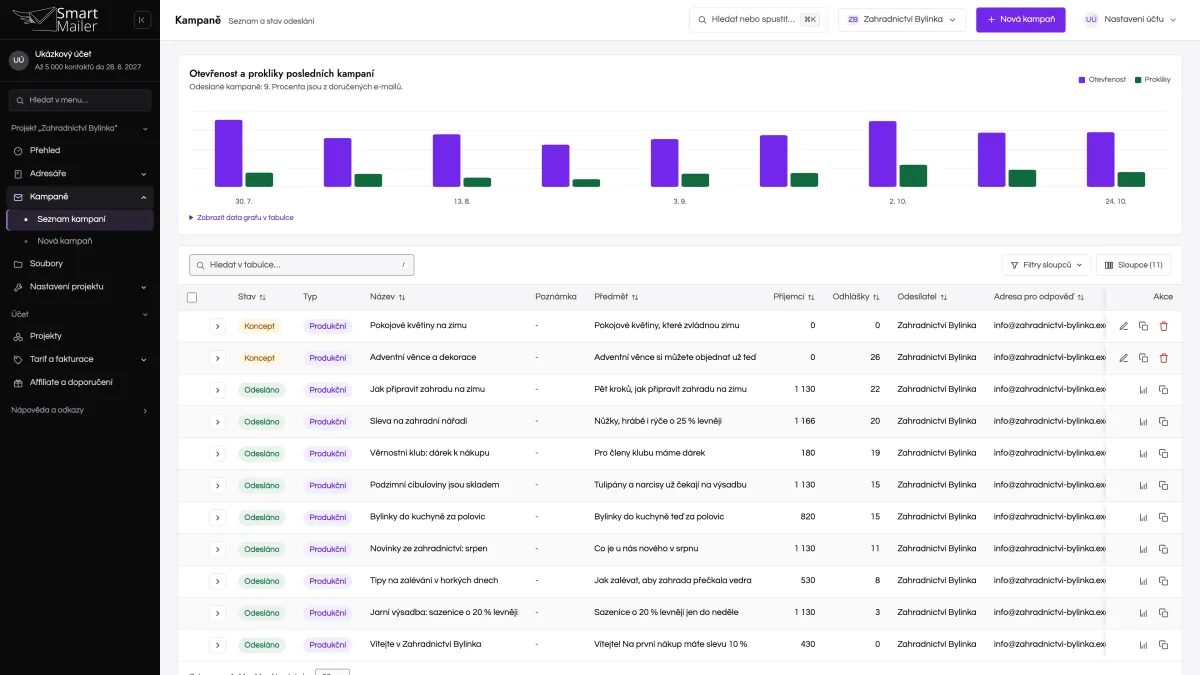Screen dimensions: 1200x675
Task: Tick the select-all checkbox in table header
Action: tap(192, 297)
